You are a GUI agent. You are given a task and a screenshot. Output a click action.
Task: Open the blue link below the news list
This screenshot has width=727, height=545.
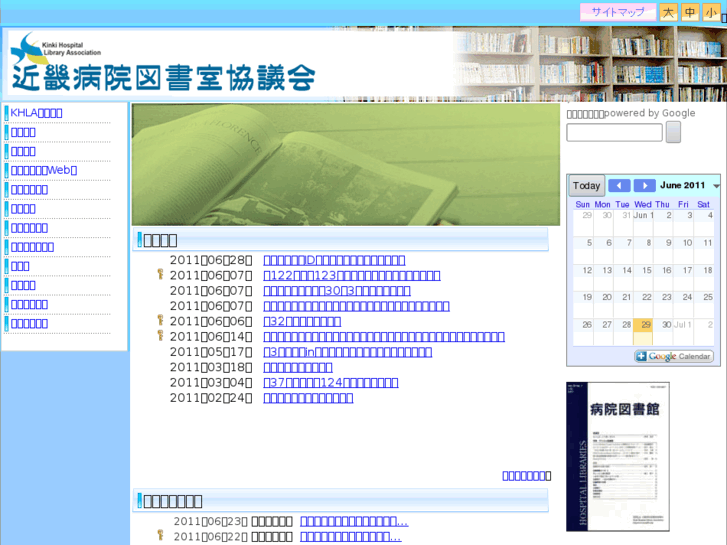(x=524, y=476)
